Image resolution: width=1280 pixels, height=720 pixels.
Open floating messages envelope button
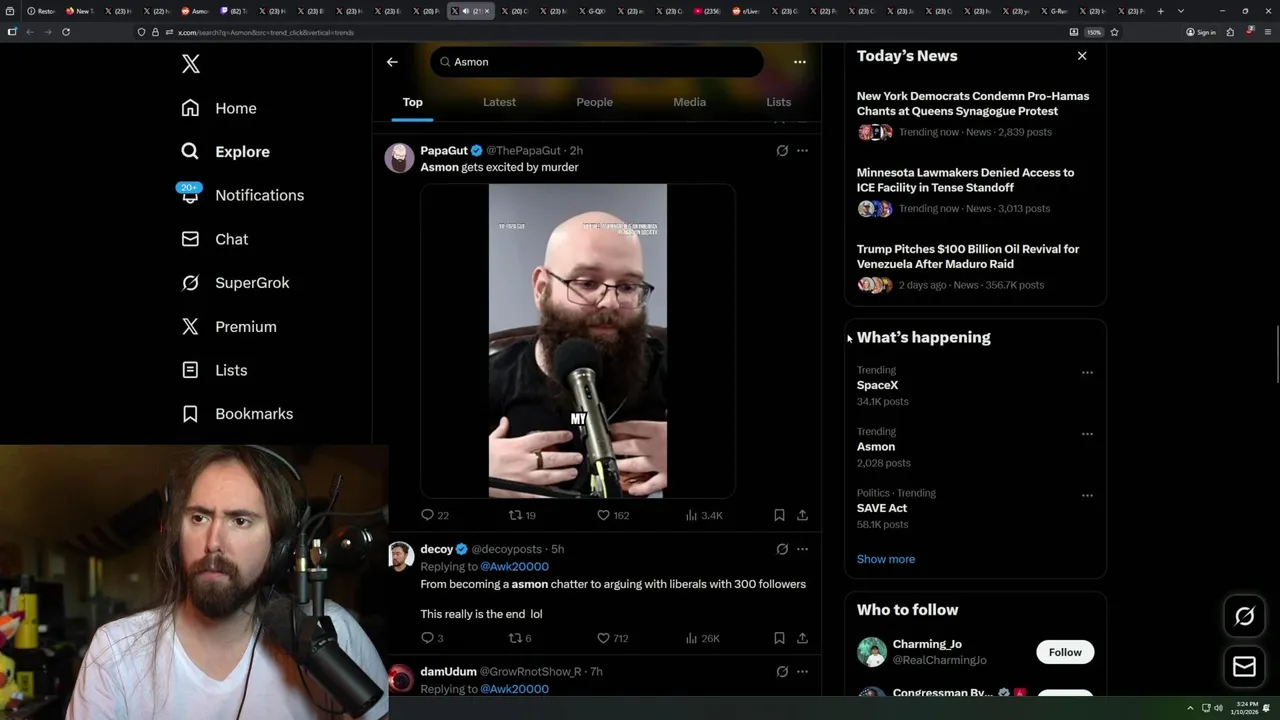[1245, 667]
